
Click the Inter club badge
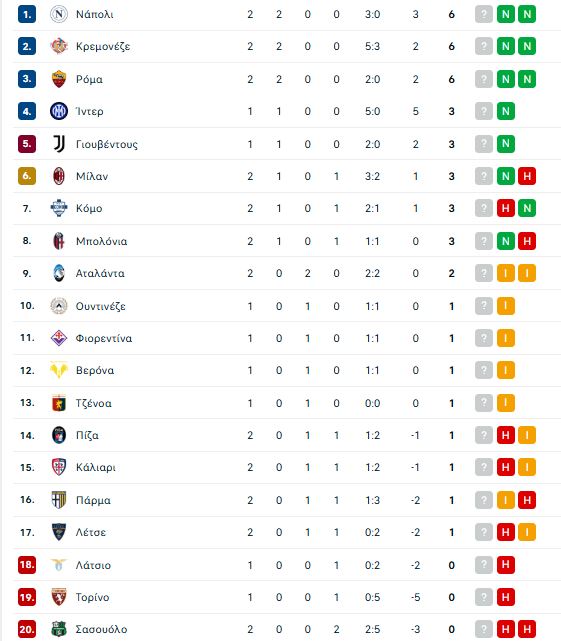tap(58, 111)
